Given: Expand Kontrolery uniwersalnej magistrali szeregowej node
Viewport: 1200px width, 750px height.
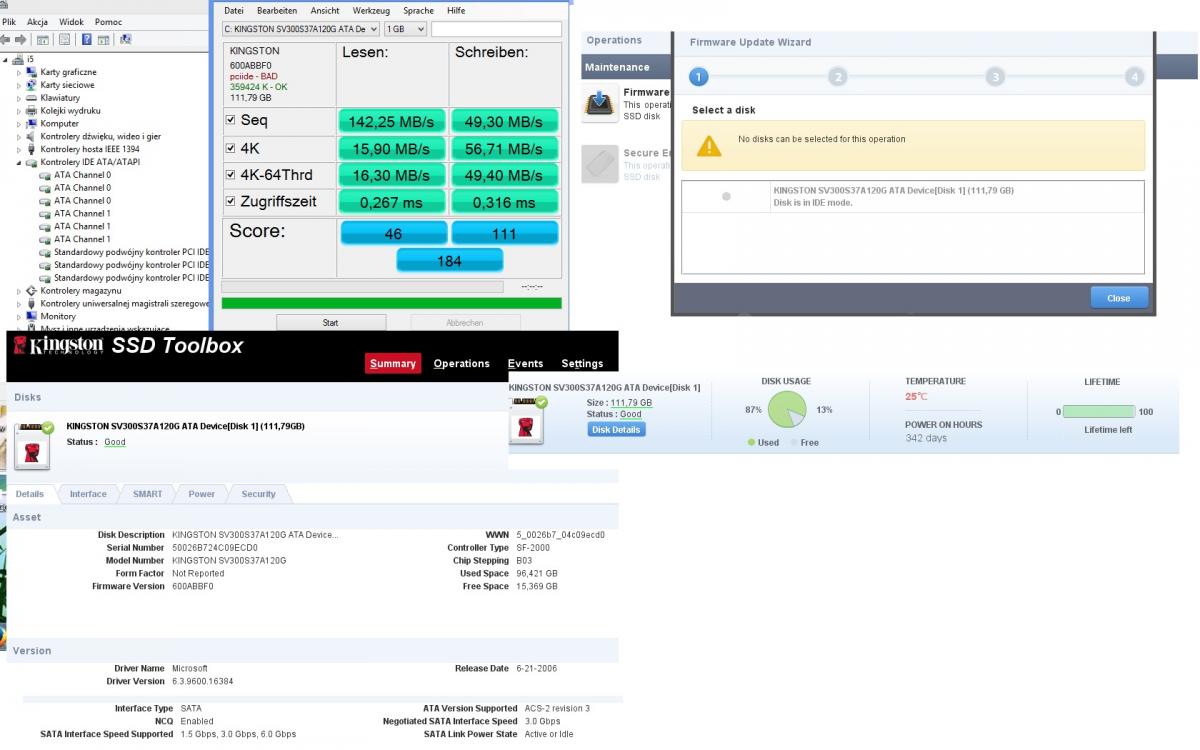Looking at the screenshot, I should pos(19,304).
